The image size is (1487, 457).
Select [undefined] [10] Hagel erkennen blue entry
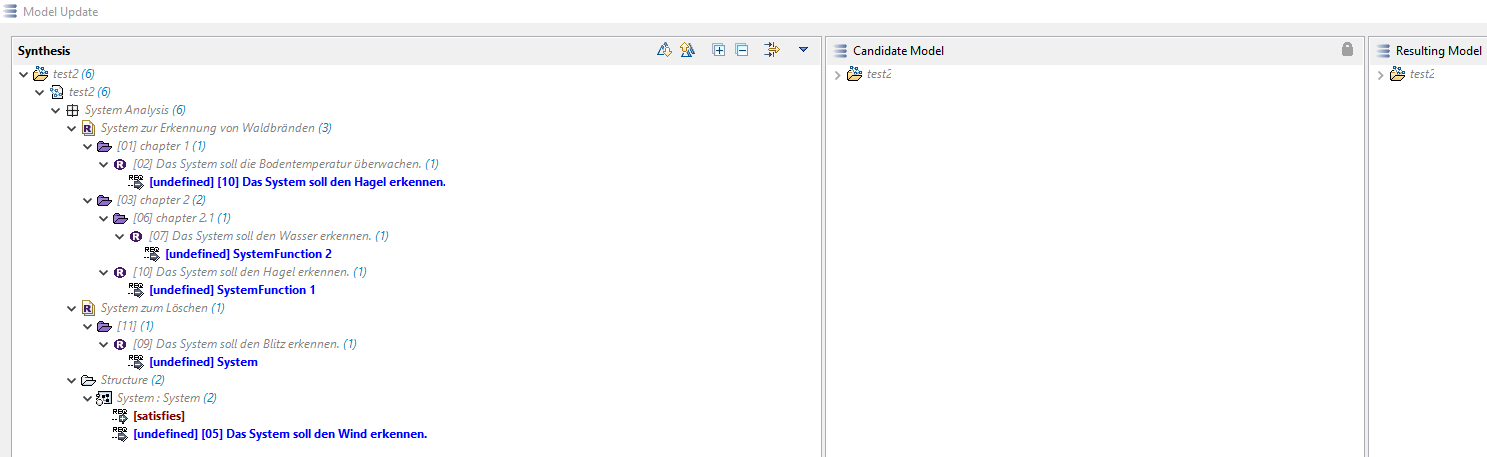click(297, 182)
